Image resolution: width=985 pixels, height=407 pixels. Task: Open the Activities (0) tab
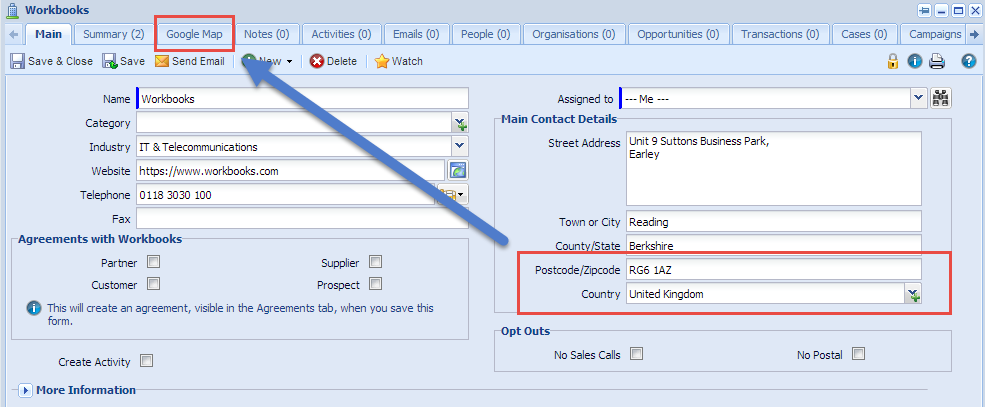point(341,35)
